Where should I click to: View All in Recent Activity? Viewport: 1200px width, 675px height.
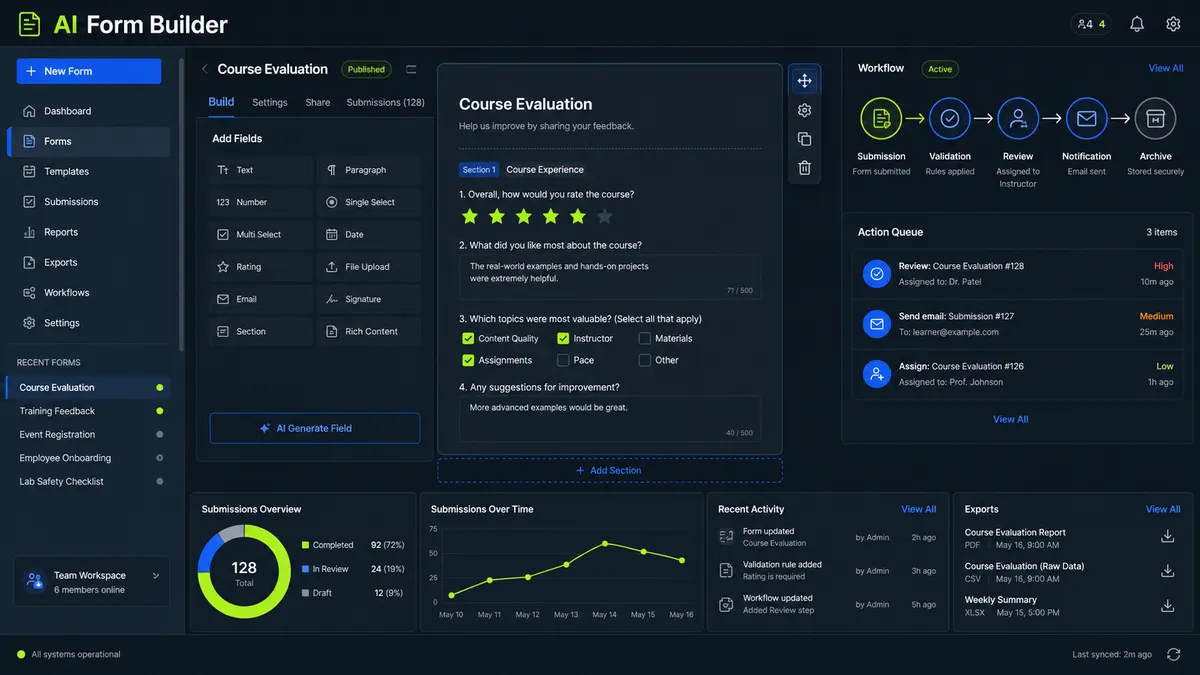point(918,509)
